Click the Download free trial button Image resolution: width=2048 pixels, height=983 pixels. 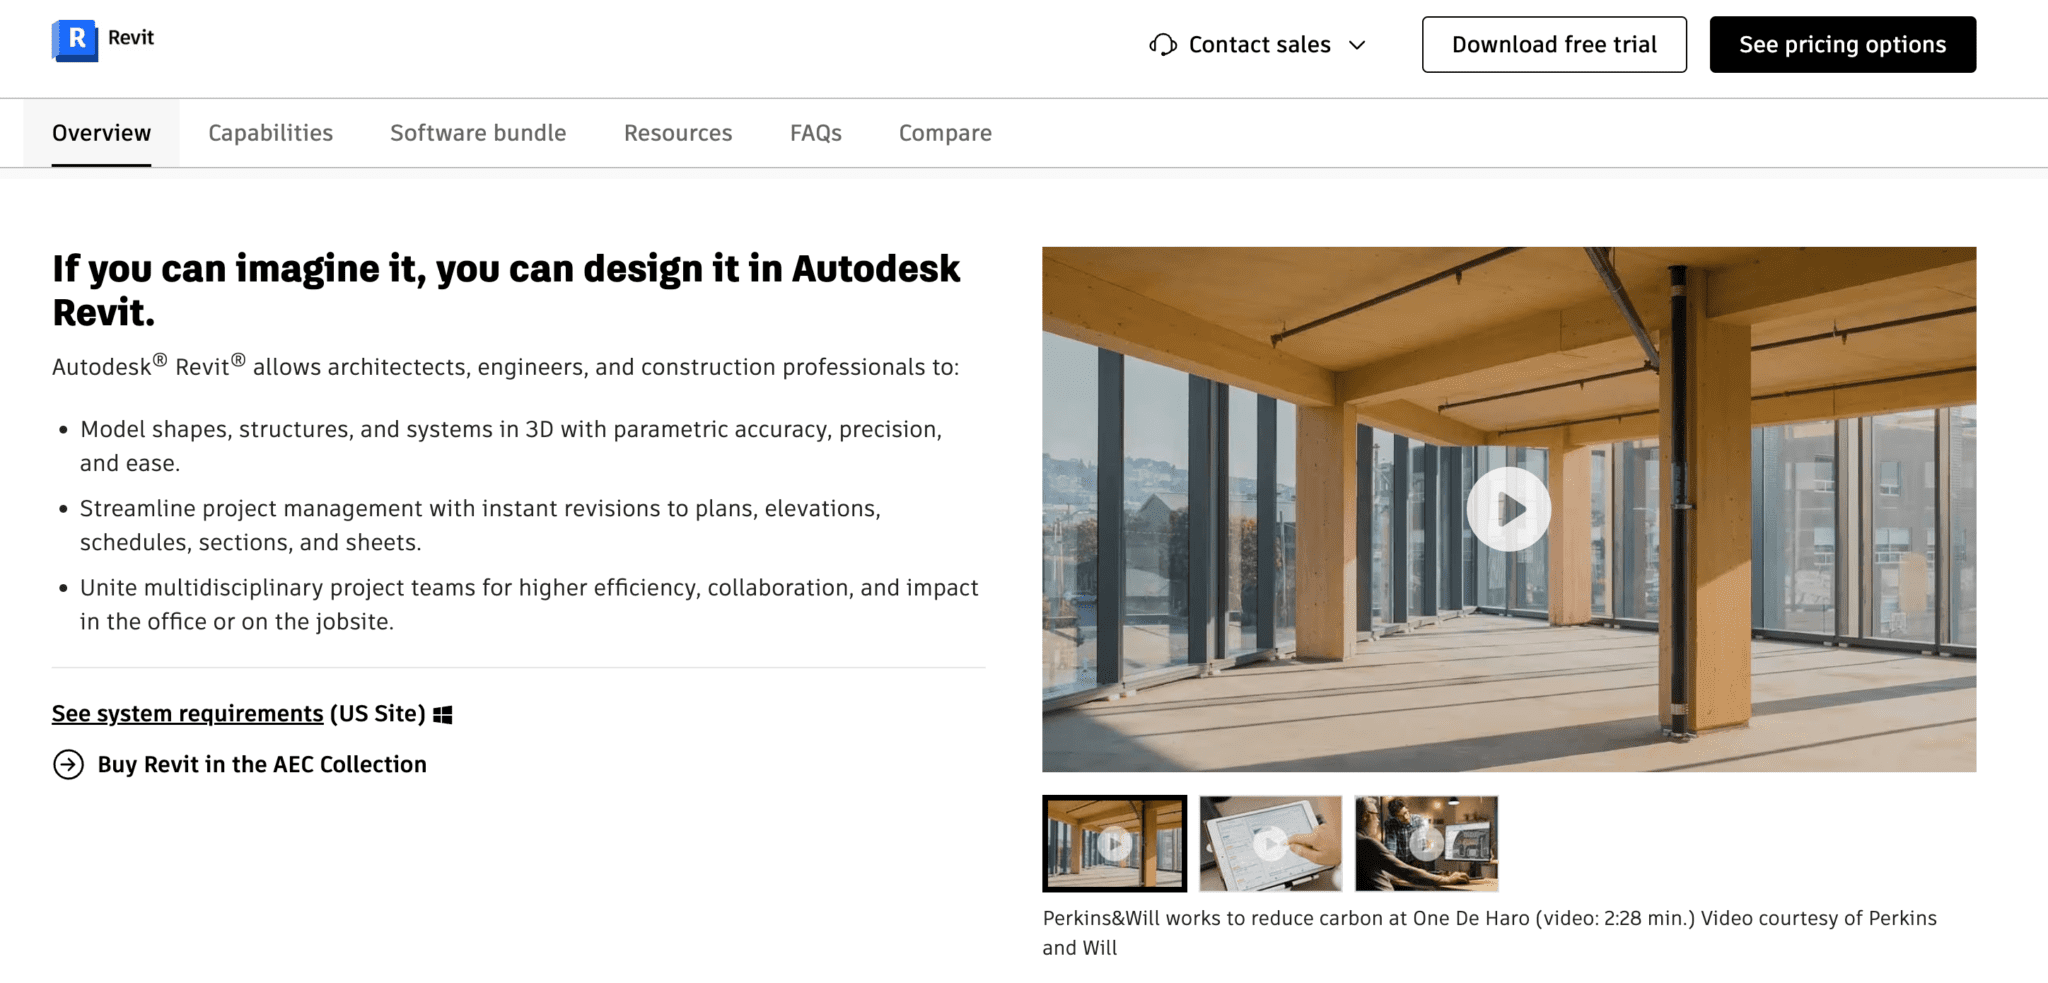point(1553,44)
